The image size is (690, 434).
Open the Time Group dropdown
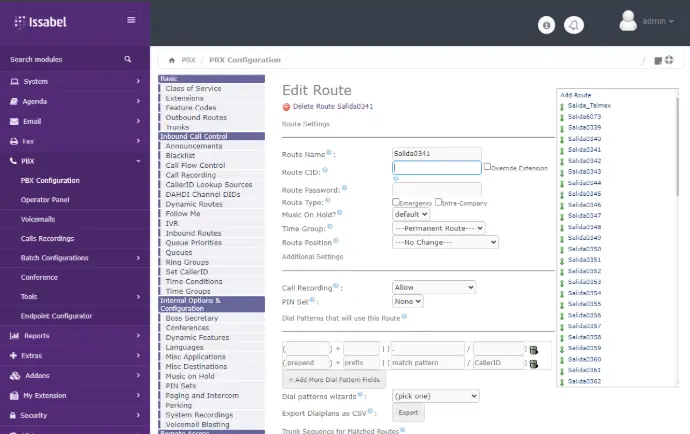439,228
